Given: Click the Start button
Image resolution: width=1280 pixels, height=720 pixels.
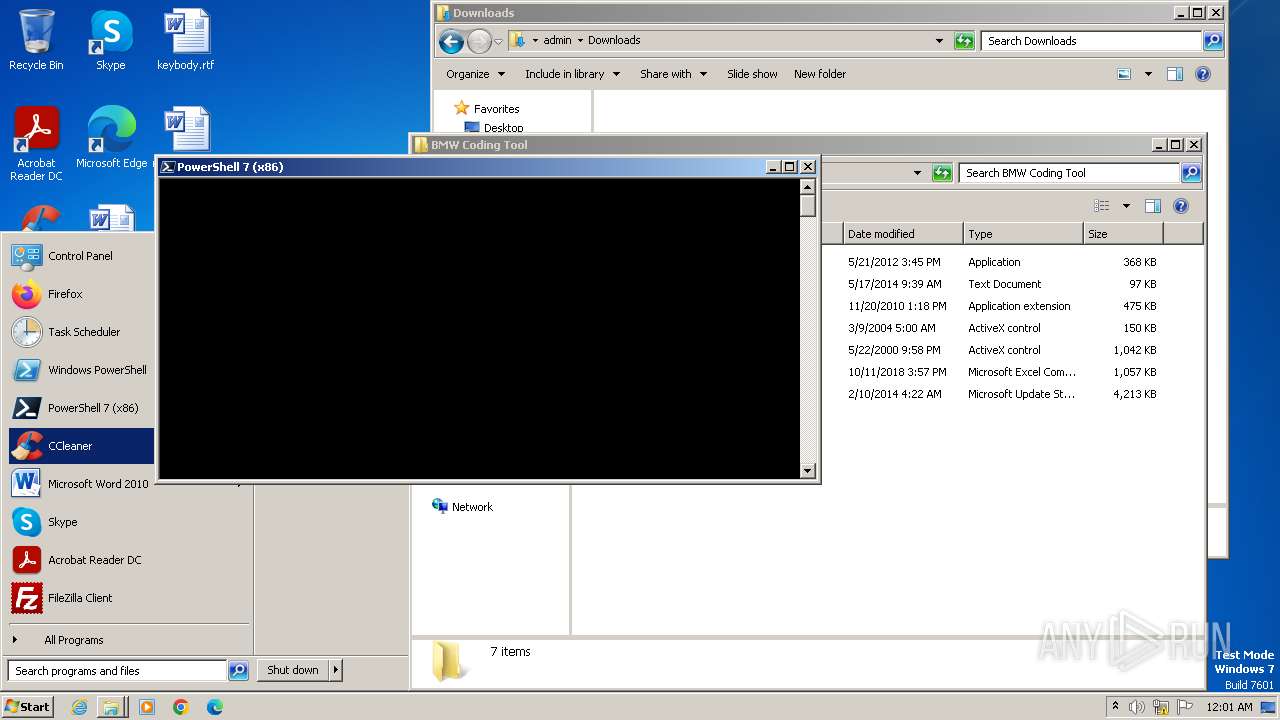Looking at the screenshot, I should (x=28, y=706).
